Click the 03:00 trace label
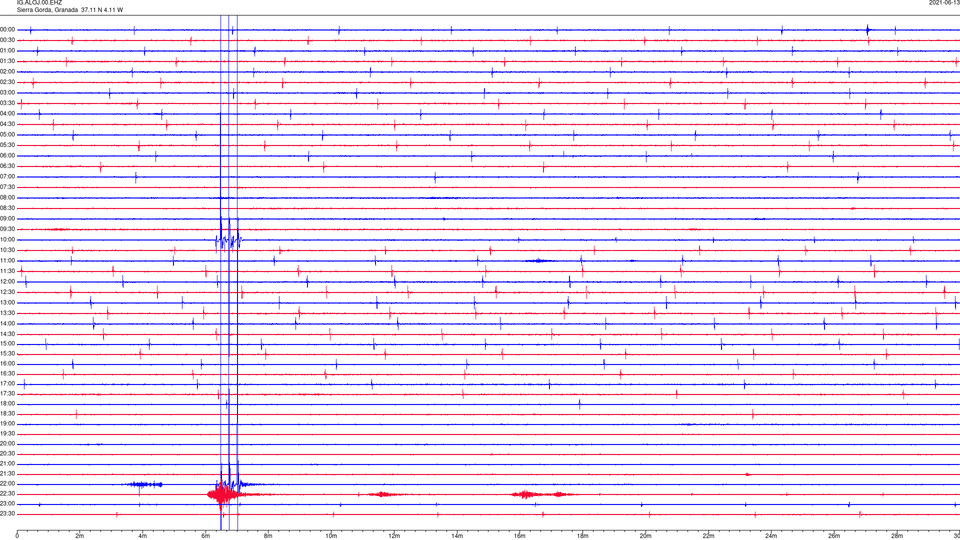The width and height of the screenshot is (960, 540). click(8, 93)
